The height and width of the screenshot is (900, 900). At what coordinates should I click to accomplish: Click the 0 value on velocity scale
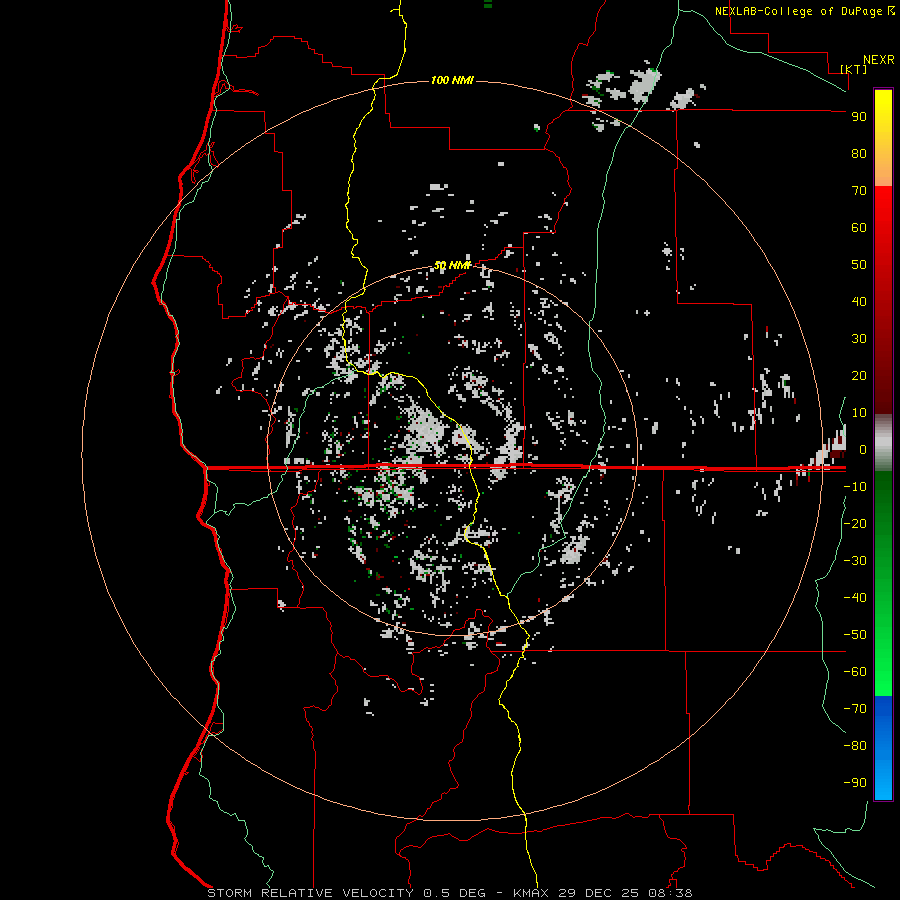(862, 450)
